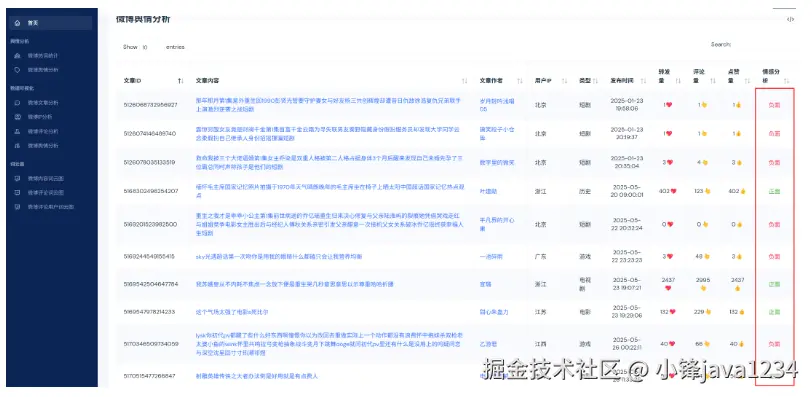Viewport: 812px width, 397px height.
Task: Click the speech-bubble icon beside 微博文章分析
Action: (18, 103)
